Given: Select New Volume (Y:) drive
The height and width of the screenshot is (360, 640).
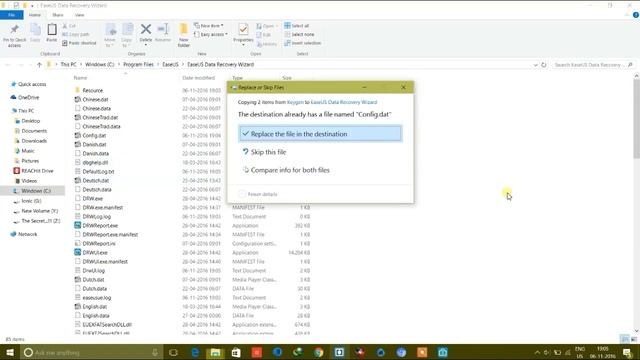Looking at the screenshot, I should point(36,211).
